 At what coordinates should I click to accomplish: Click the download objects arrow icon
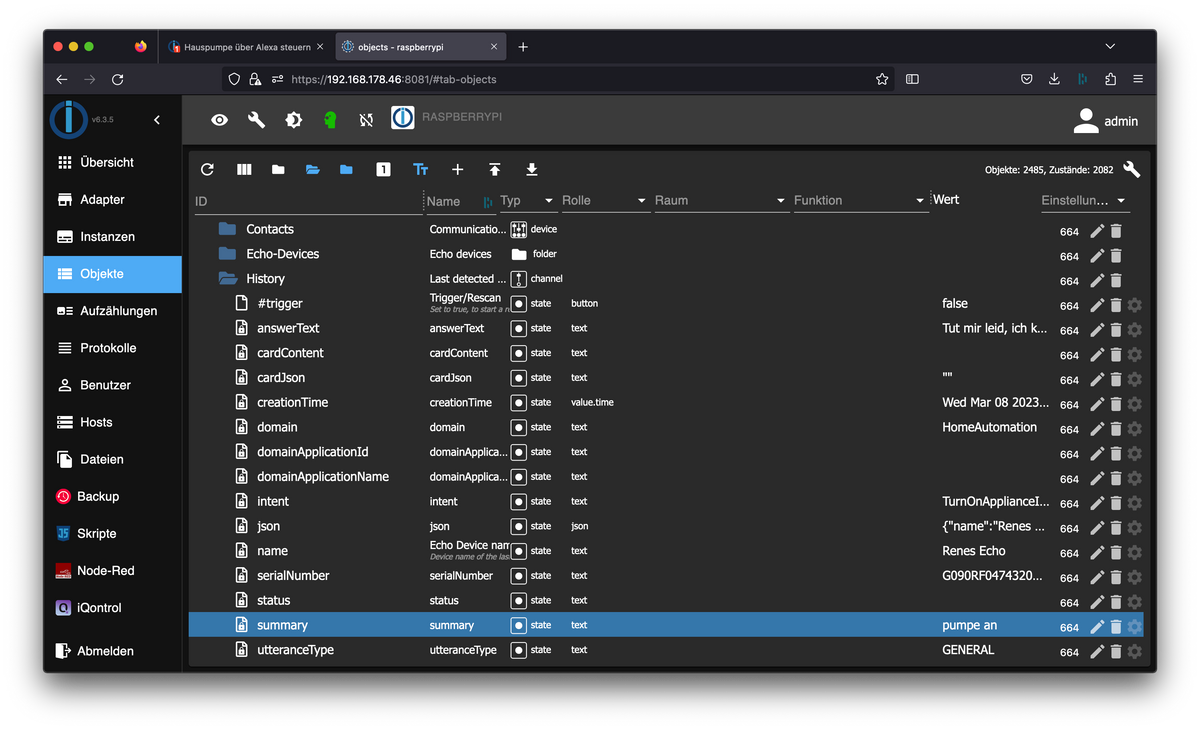[x=532, y=170]
